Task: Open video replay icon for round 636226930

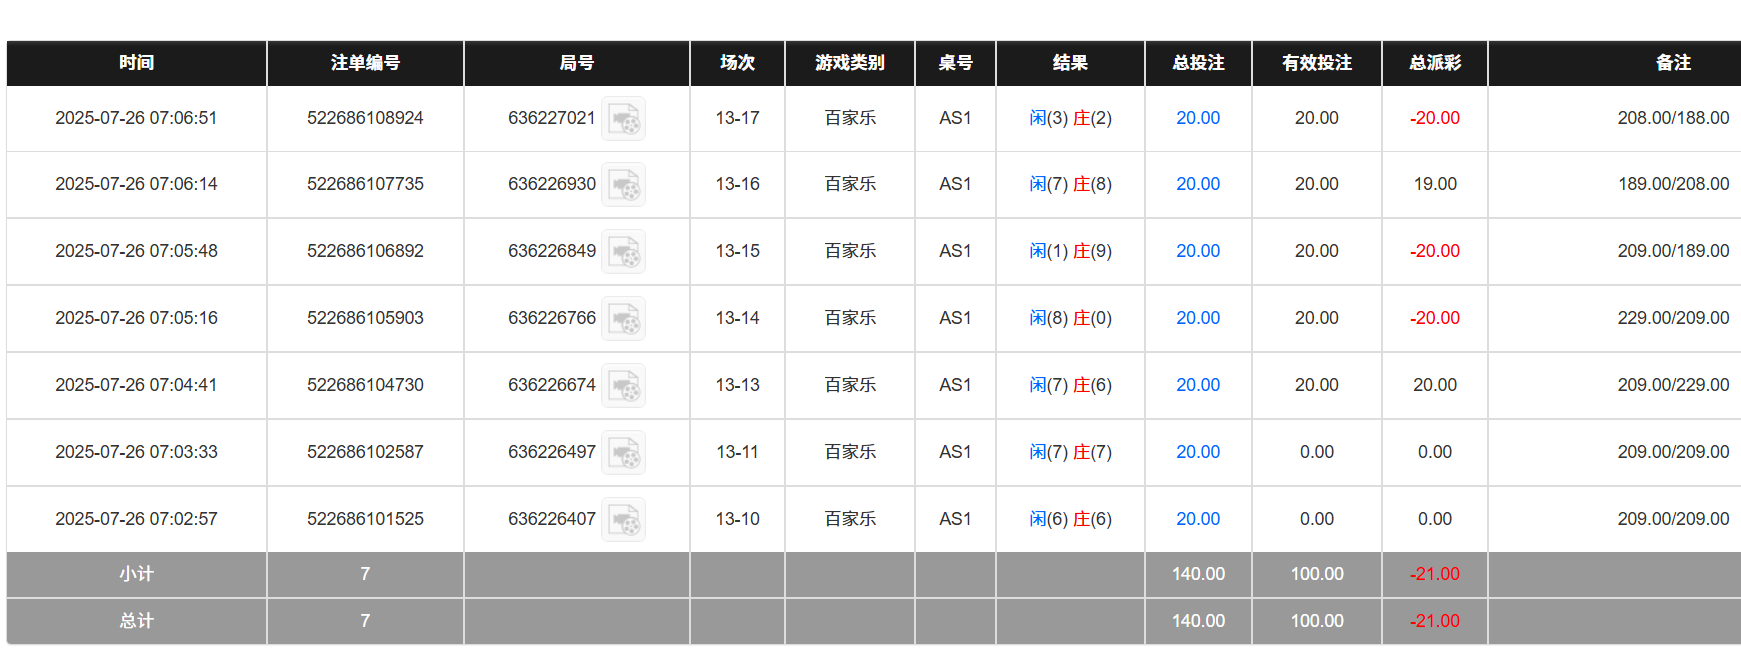Action: click(x=623, y=185)
